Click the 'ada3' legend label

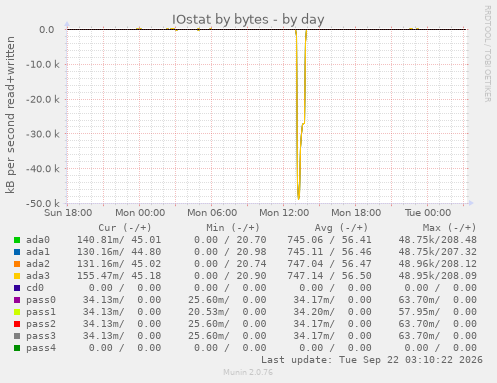38,276
